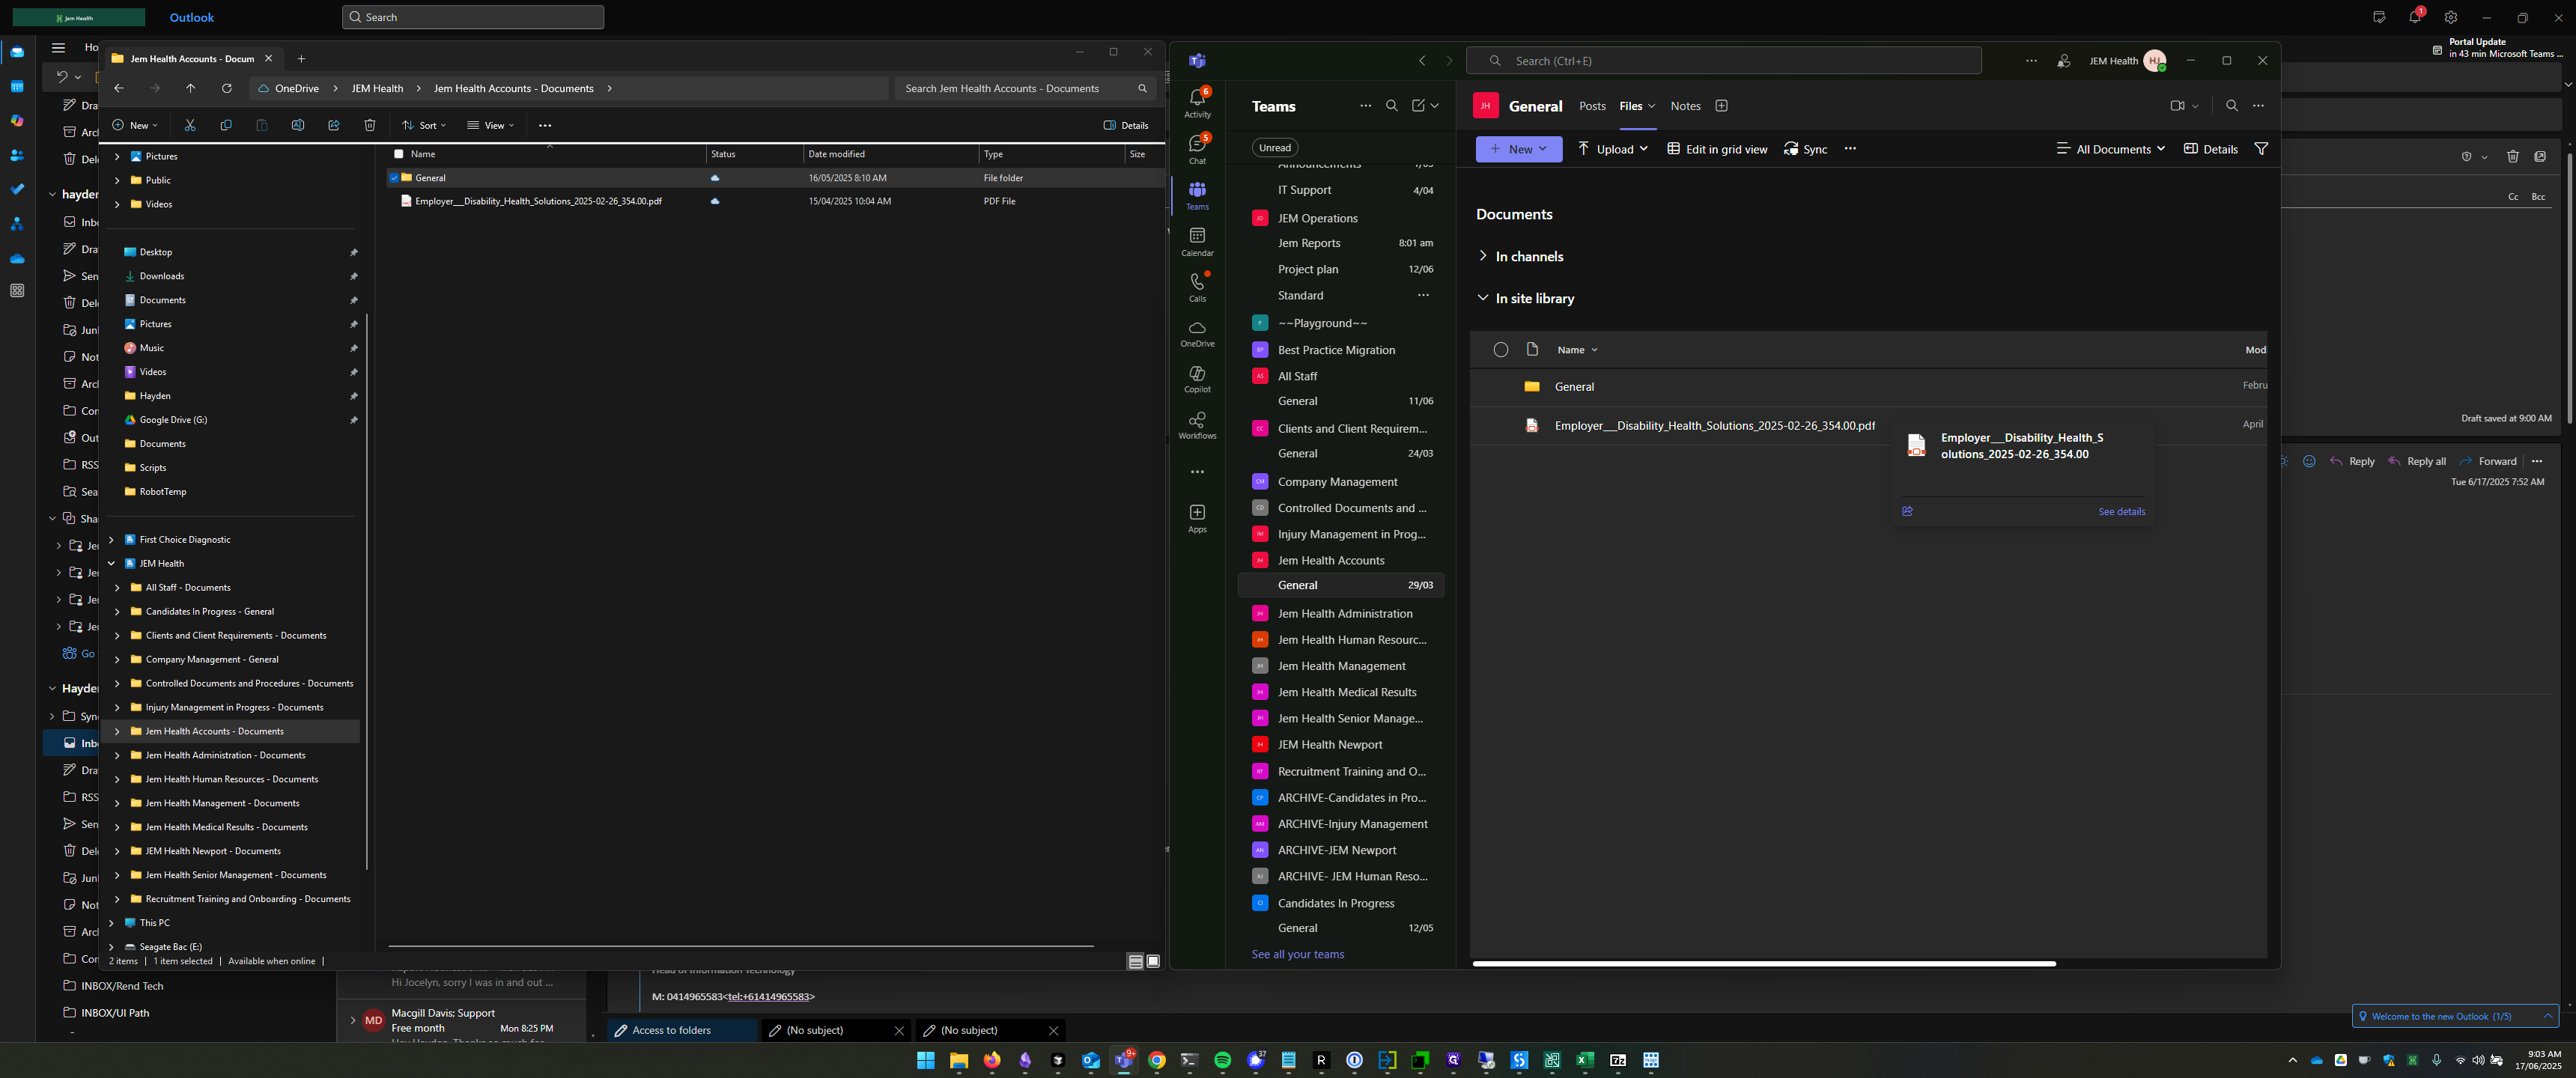Click File Explorer refresh button
The image size is (2576, 1078).
pyautogui.click(x=227, y=88)
